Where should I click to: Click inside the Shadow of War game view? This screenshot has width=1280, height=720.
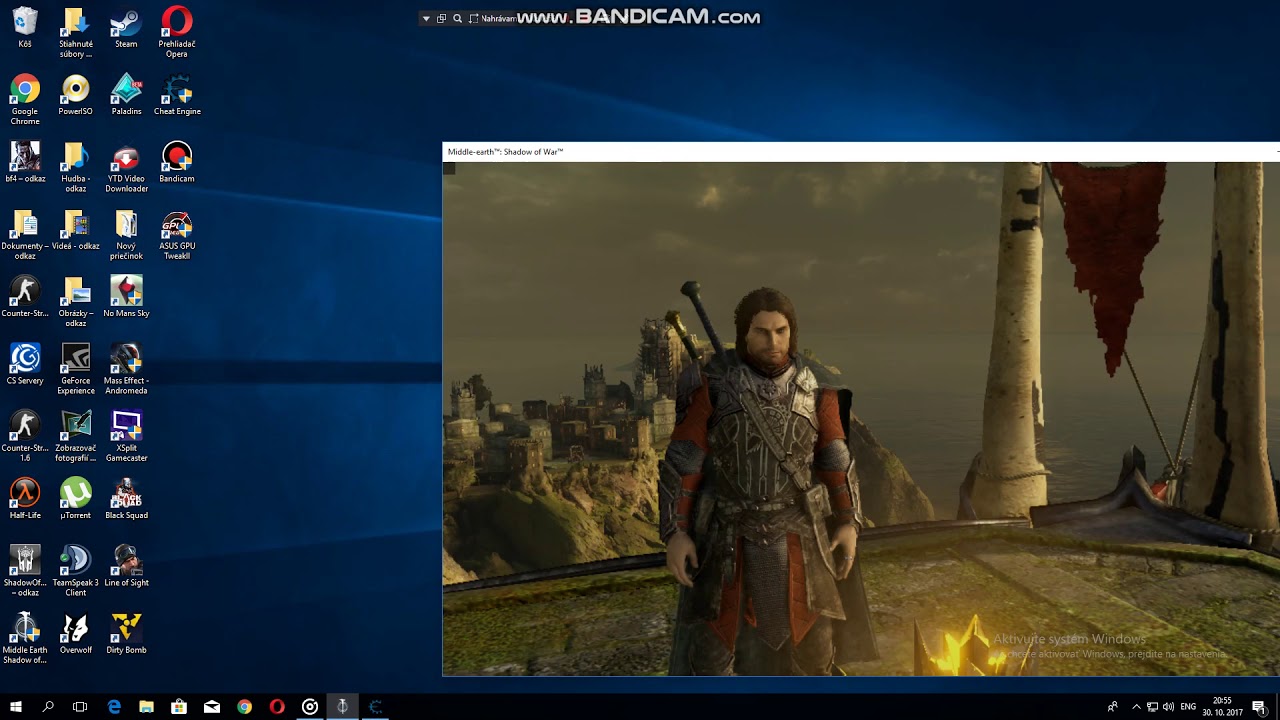click(x=861, y=419)
